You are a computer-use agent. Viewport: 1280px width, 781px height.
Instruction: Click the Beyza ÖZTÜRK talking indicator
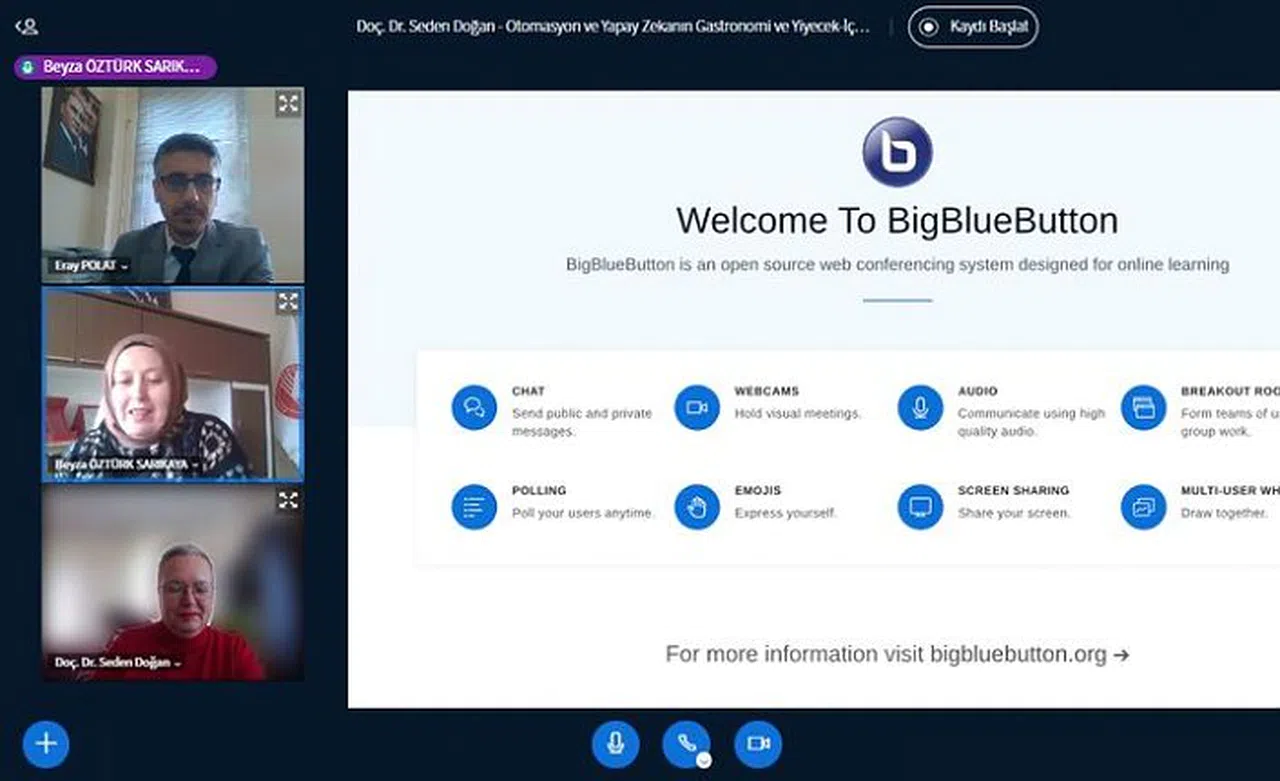pos(115,67)
